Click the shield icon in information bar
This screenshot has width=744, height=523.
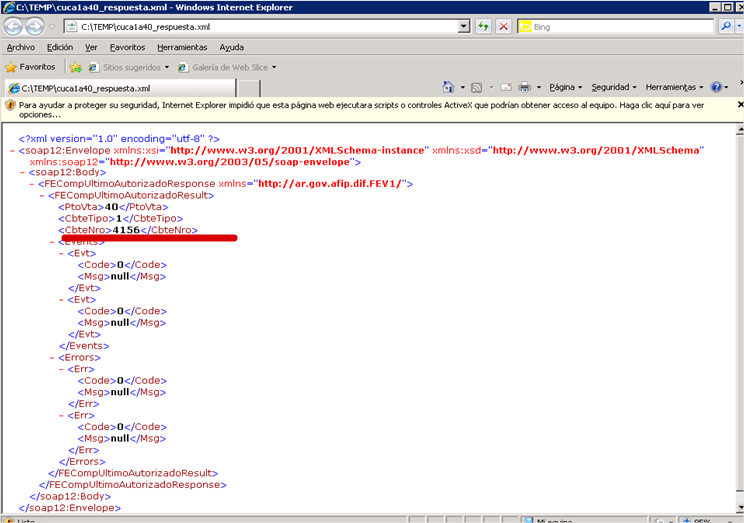click(10, 105)
